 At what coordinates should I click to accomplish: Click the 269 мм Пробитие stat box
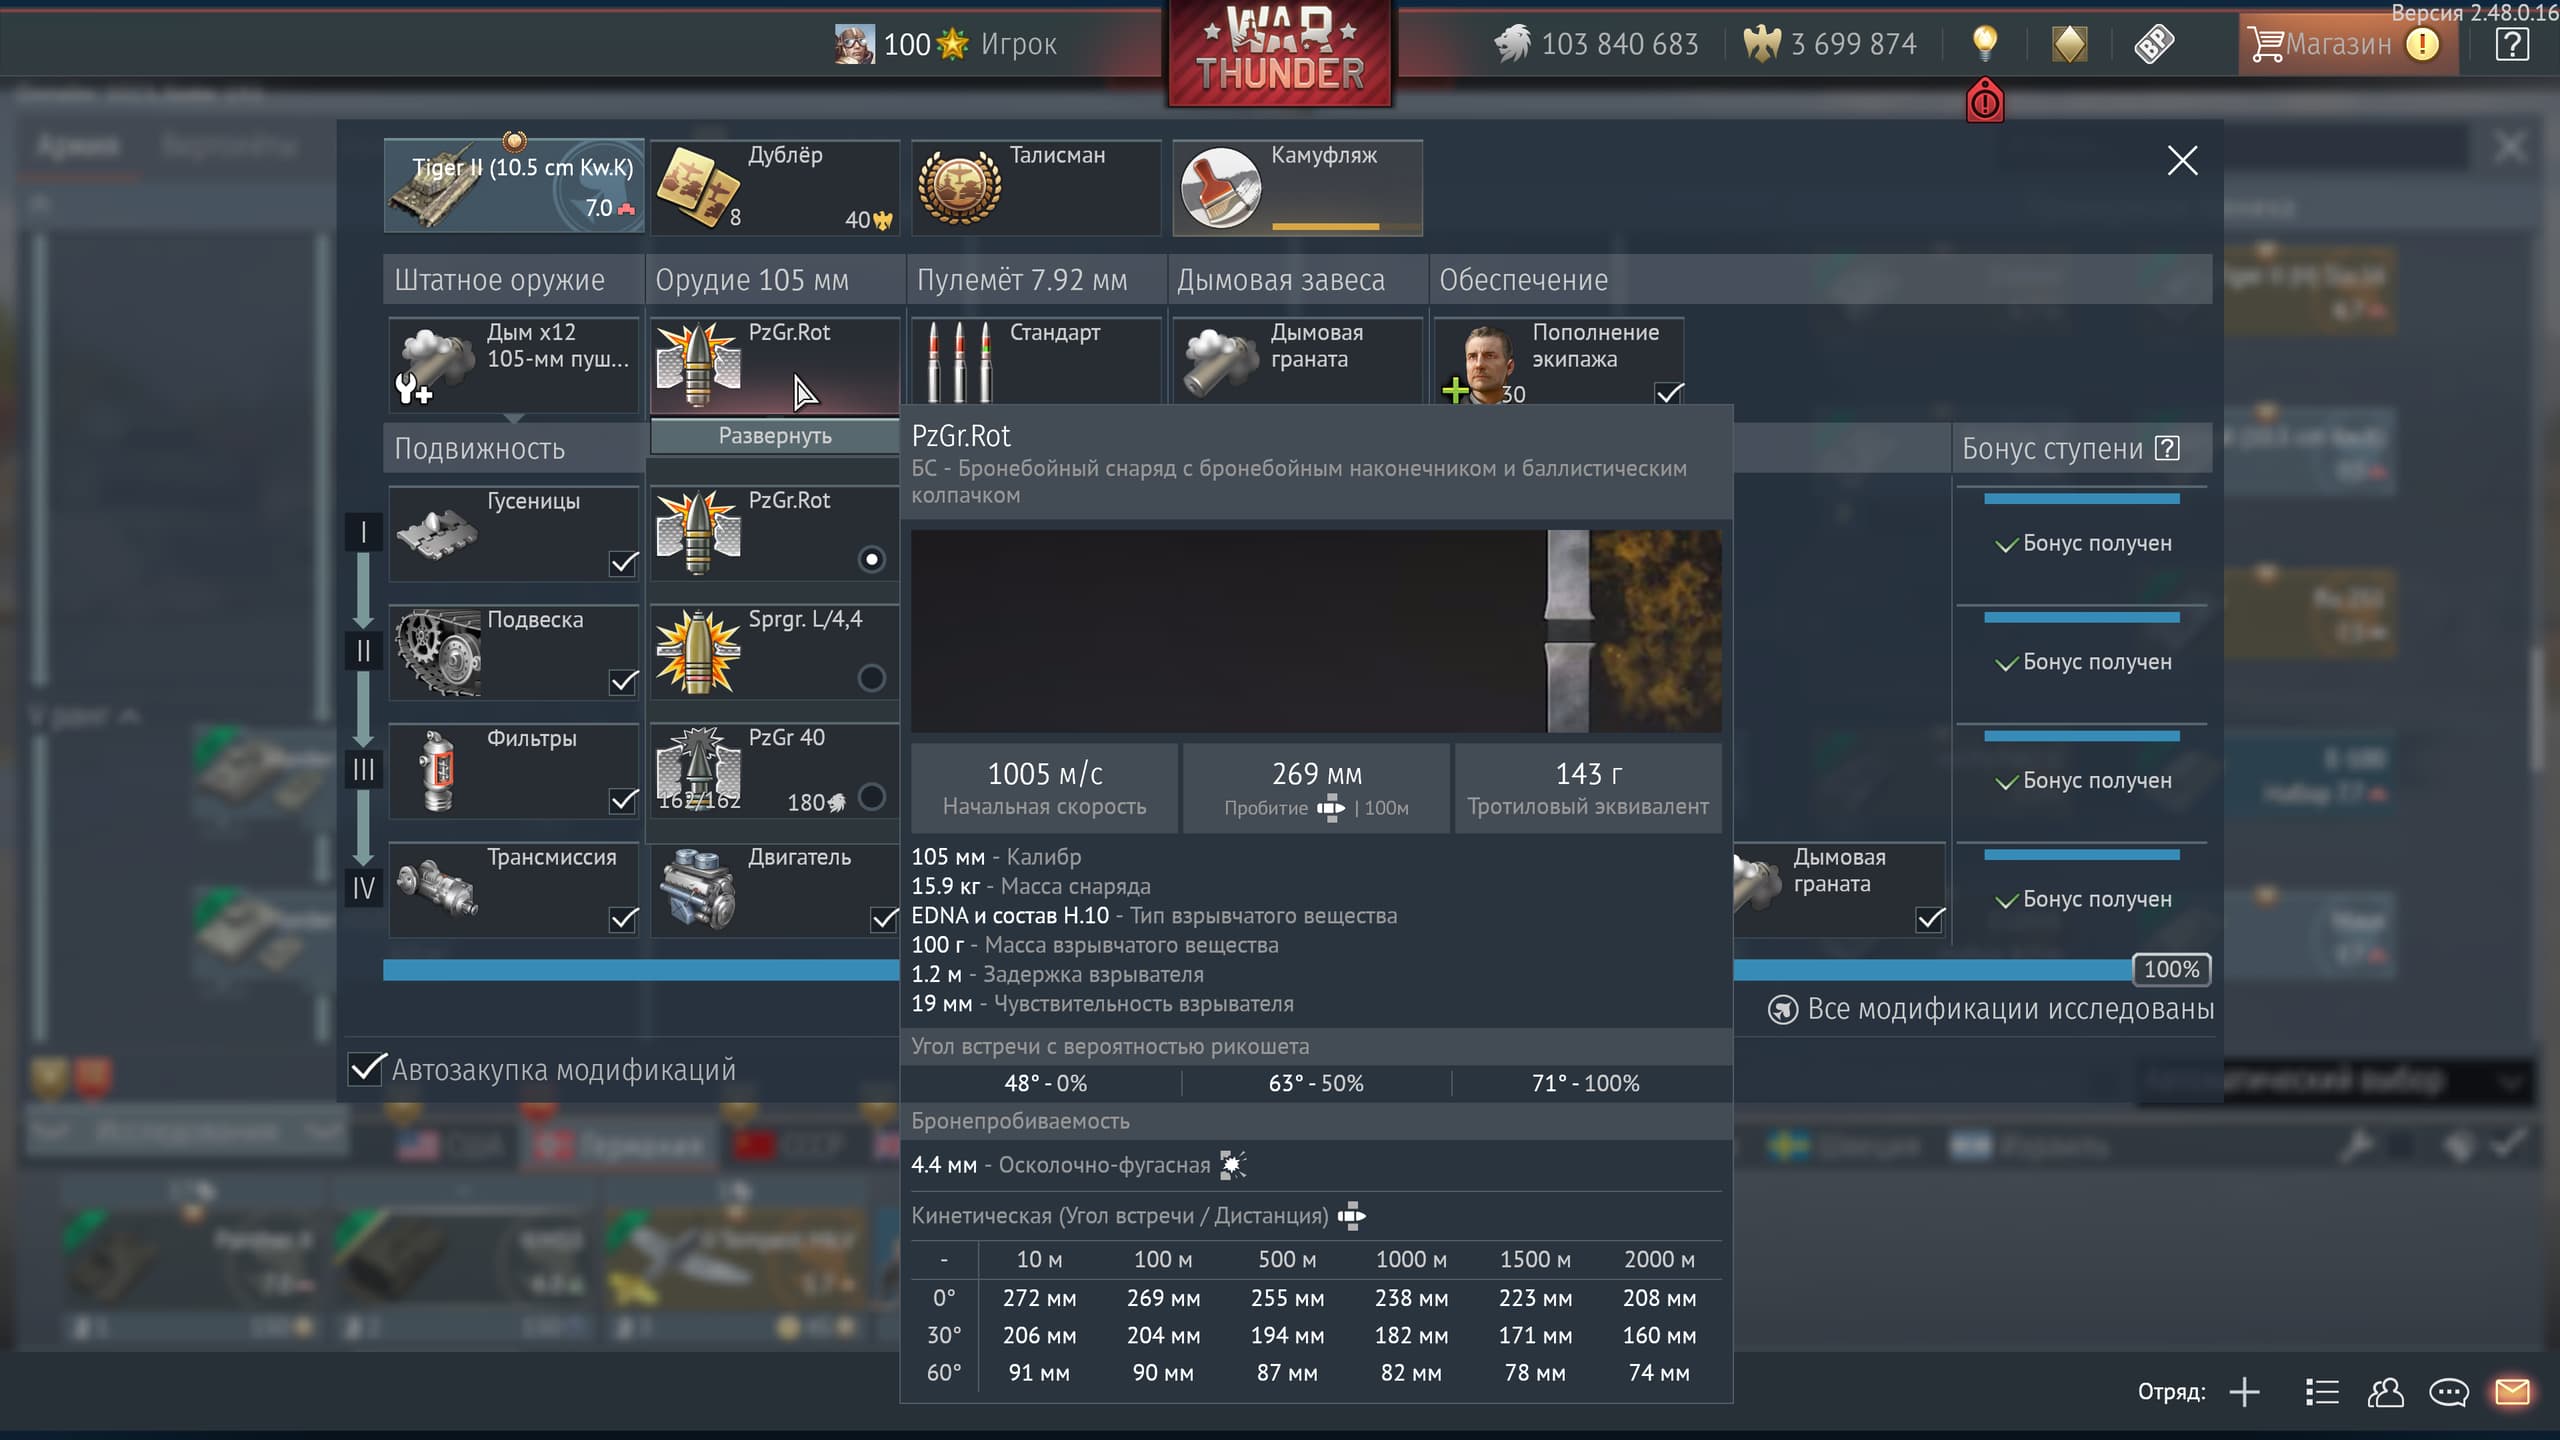pos(1317,788)
